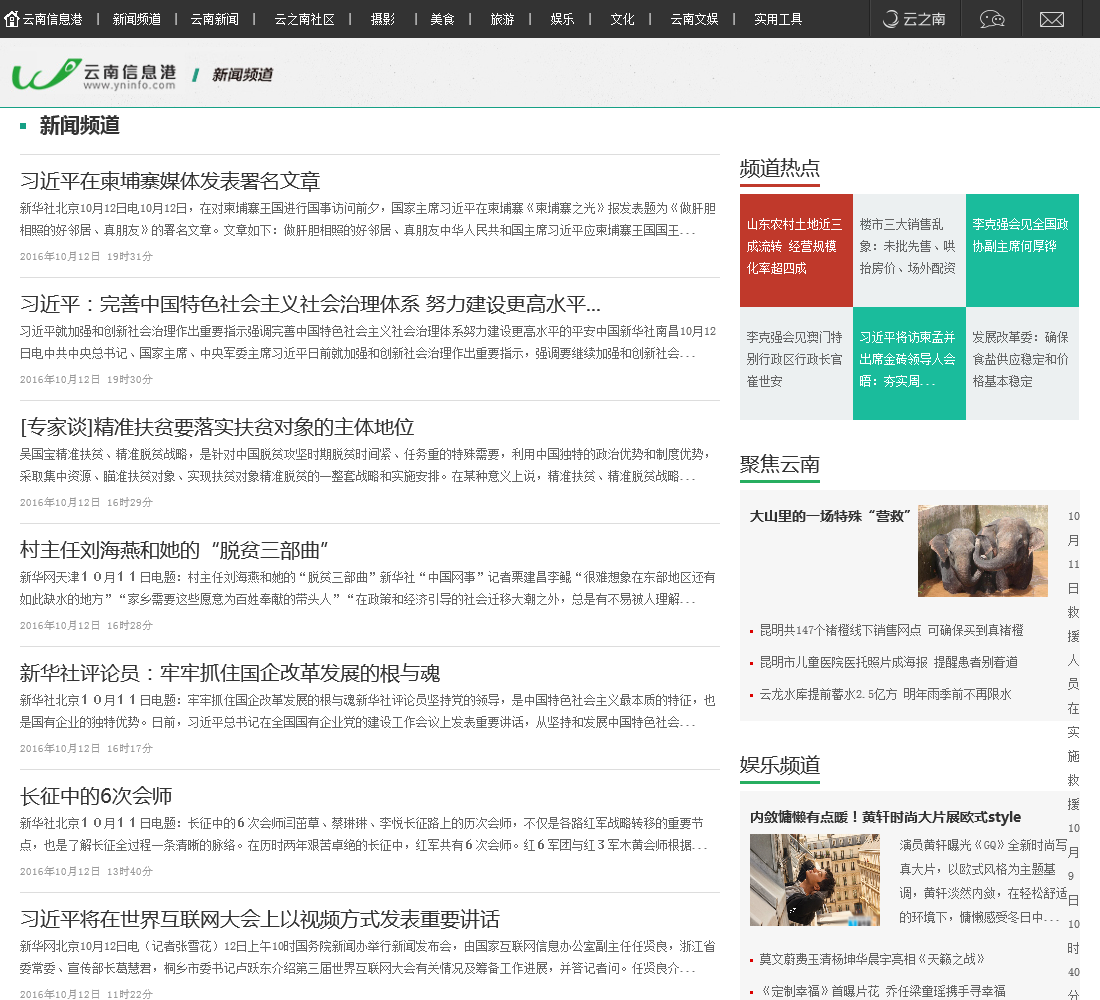Open the 娱乐频道 section heading
Viewport: 1100px width, 1000px height.
[780, 765]
